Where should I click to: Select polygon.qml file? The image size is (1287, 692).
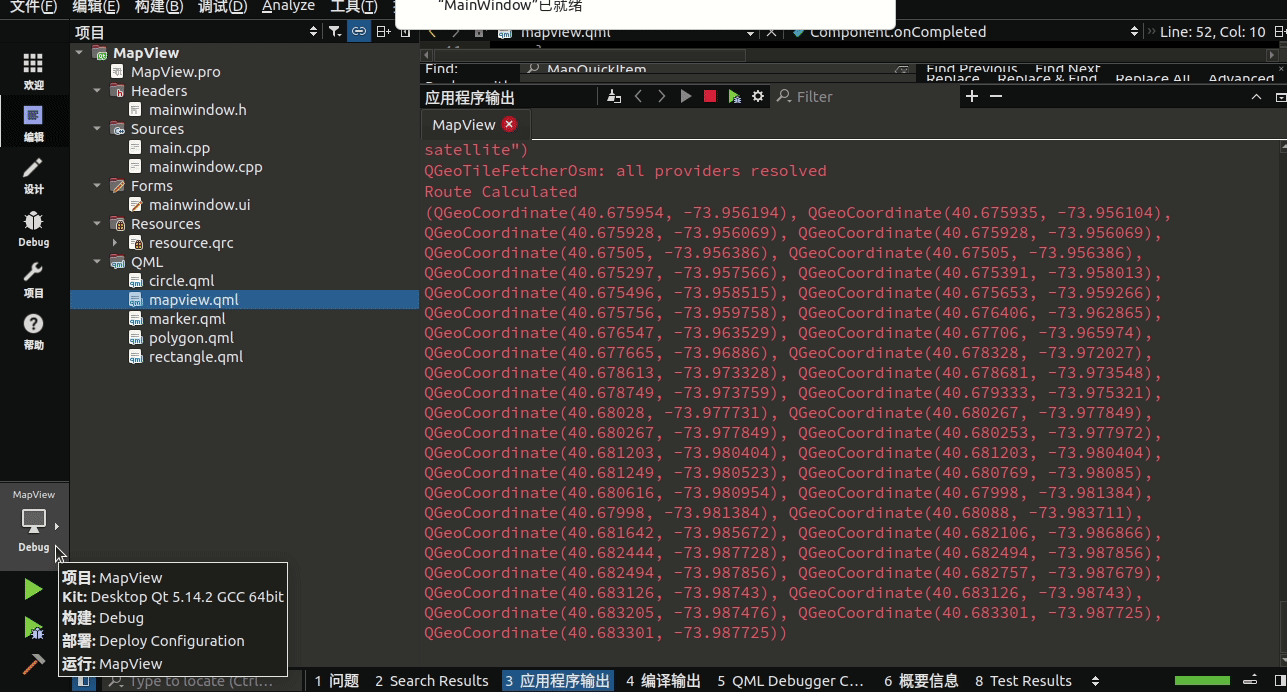(191, 338)
